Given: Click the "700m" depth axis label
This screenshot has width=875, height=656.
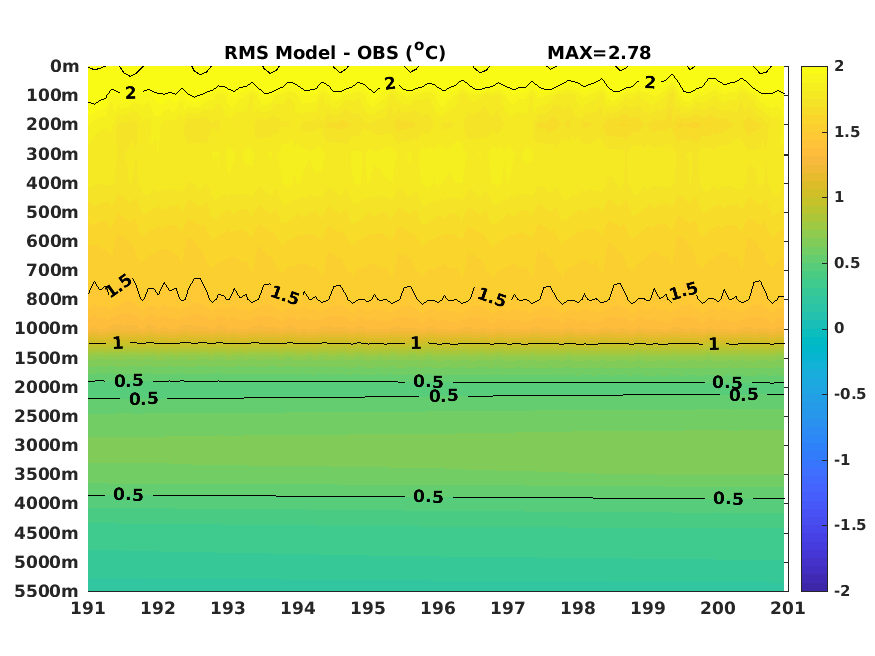Looking at the screenshot, I should [52, 270].
